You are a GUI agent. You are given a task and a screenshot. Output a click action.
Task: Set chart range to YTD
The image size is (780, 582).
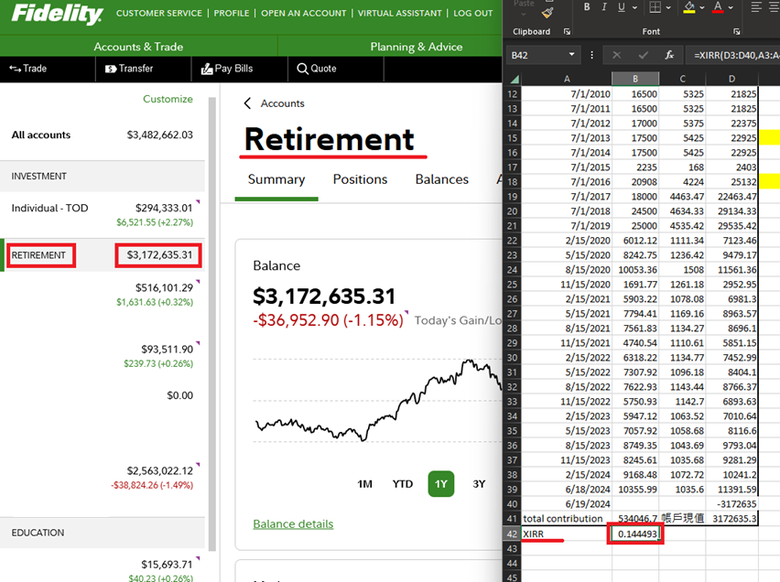[x=402, y=484]
